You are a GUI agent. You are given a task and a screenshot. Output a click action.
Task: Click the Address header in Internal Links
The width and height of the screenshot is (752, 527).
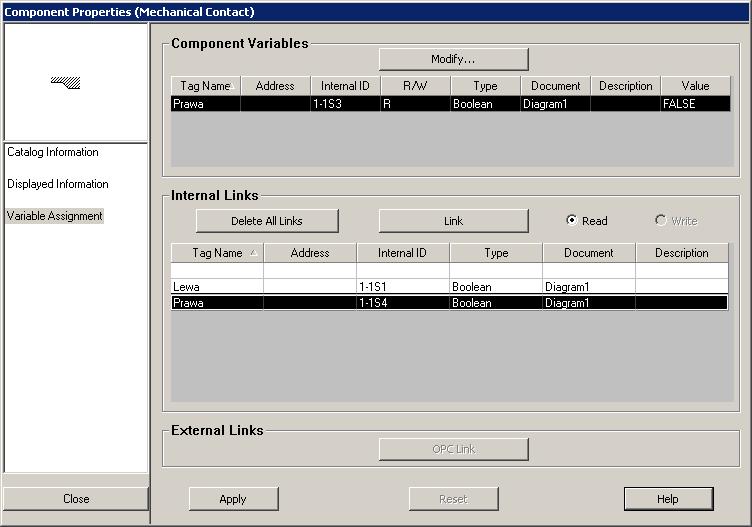(x=310, y=253)
